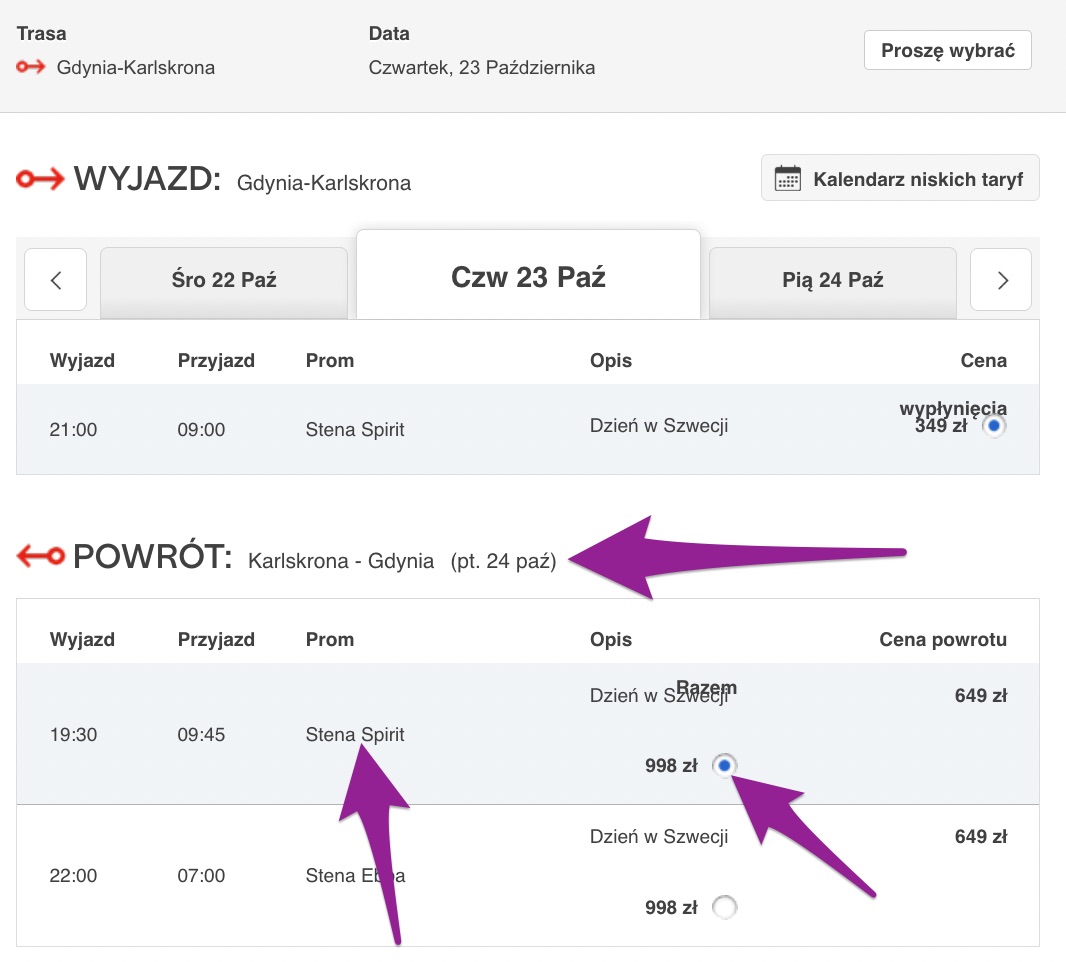Click the calendar icon in Kalendarz niskich taryf
The image size is (1066, 962).
tap(788, 180)
